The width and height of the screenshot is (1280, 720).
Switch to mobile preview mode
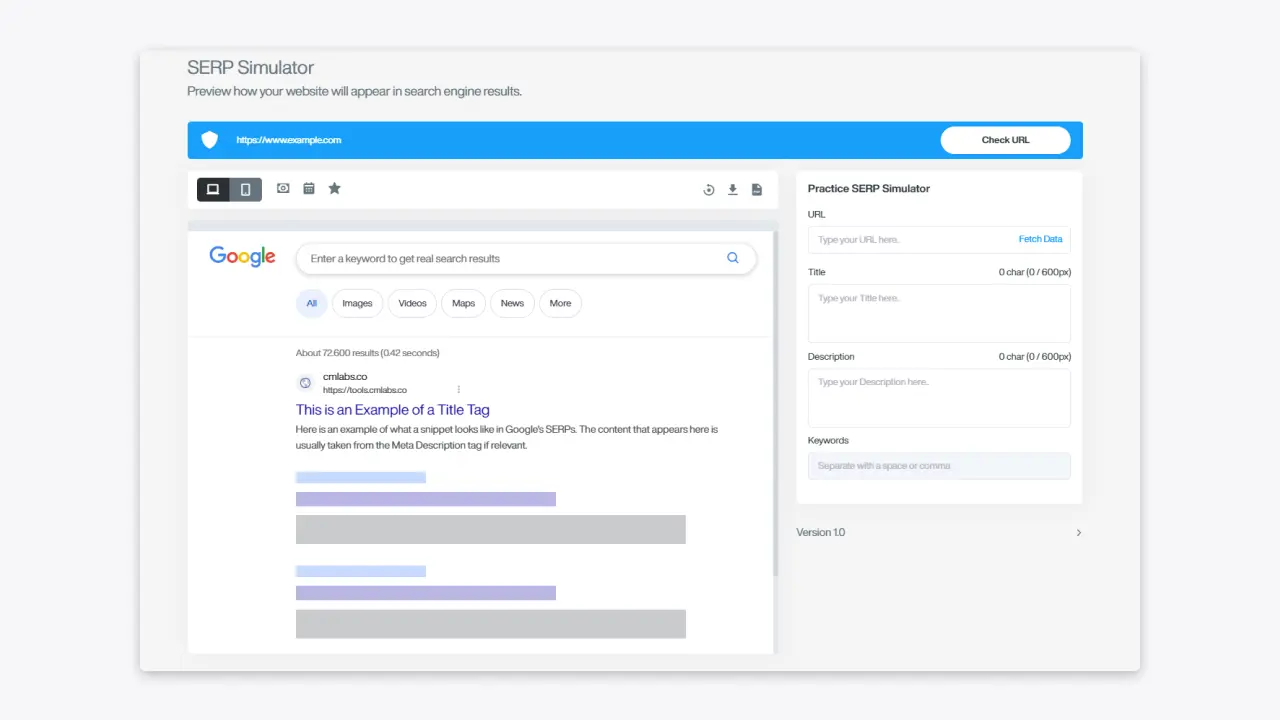(x=246, y=189)
